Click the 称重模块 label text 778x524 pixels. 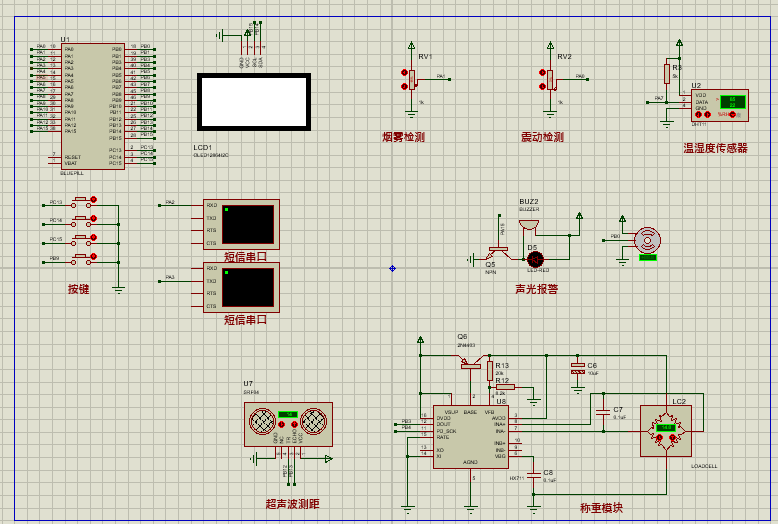[x=601, y=508]
